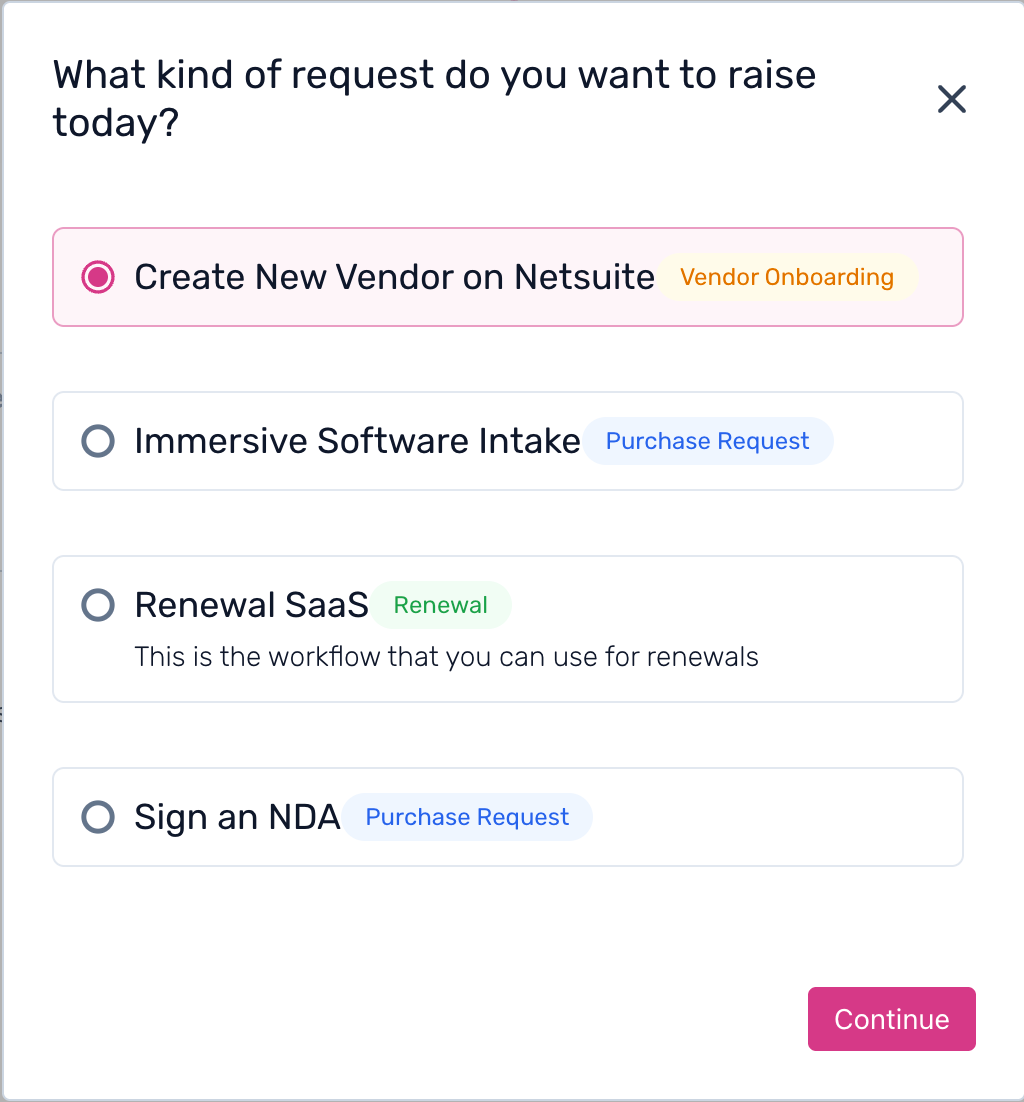The image size is (1024, 1102).
Task: Click the "Create New Vendor on Netsuite" label
Action: coord(394,277)
